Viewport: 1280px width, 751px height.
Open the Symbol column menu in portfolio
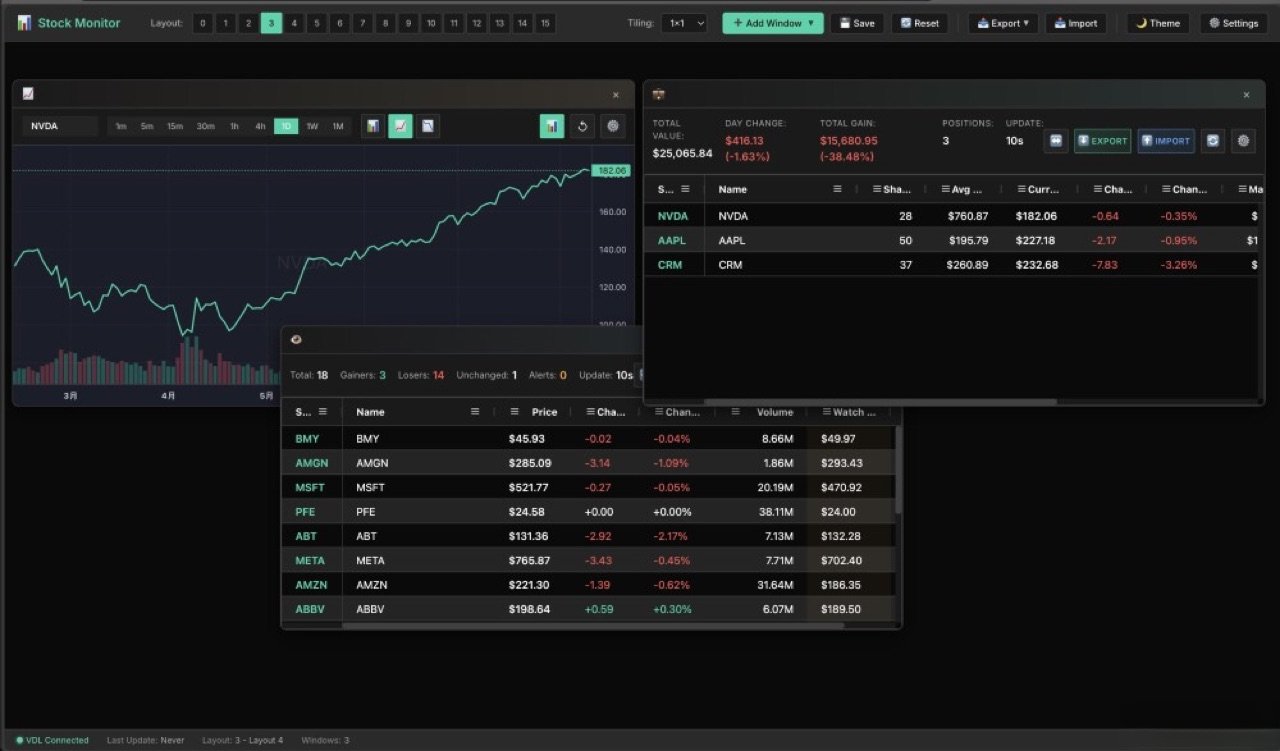pyautogui.click(x=686, y=189)
